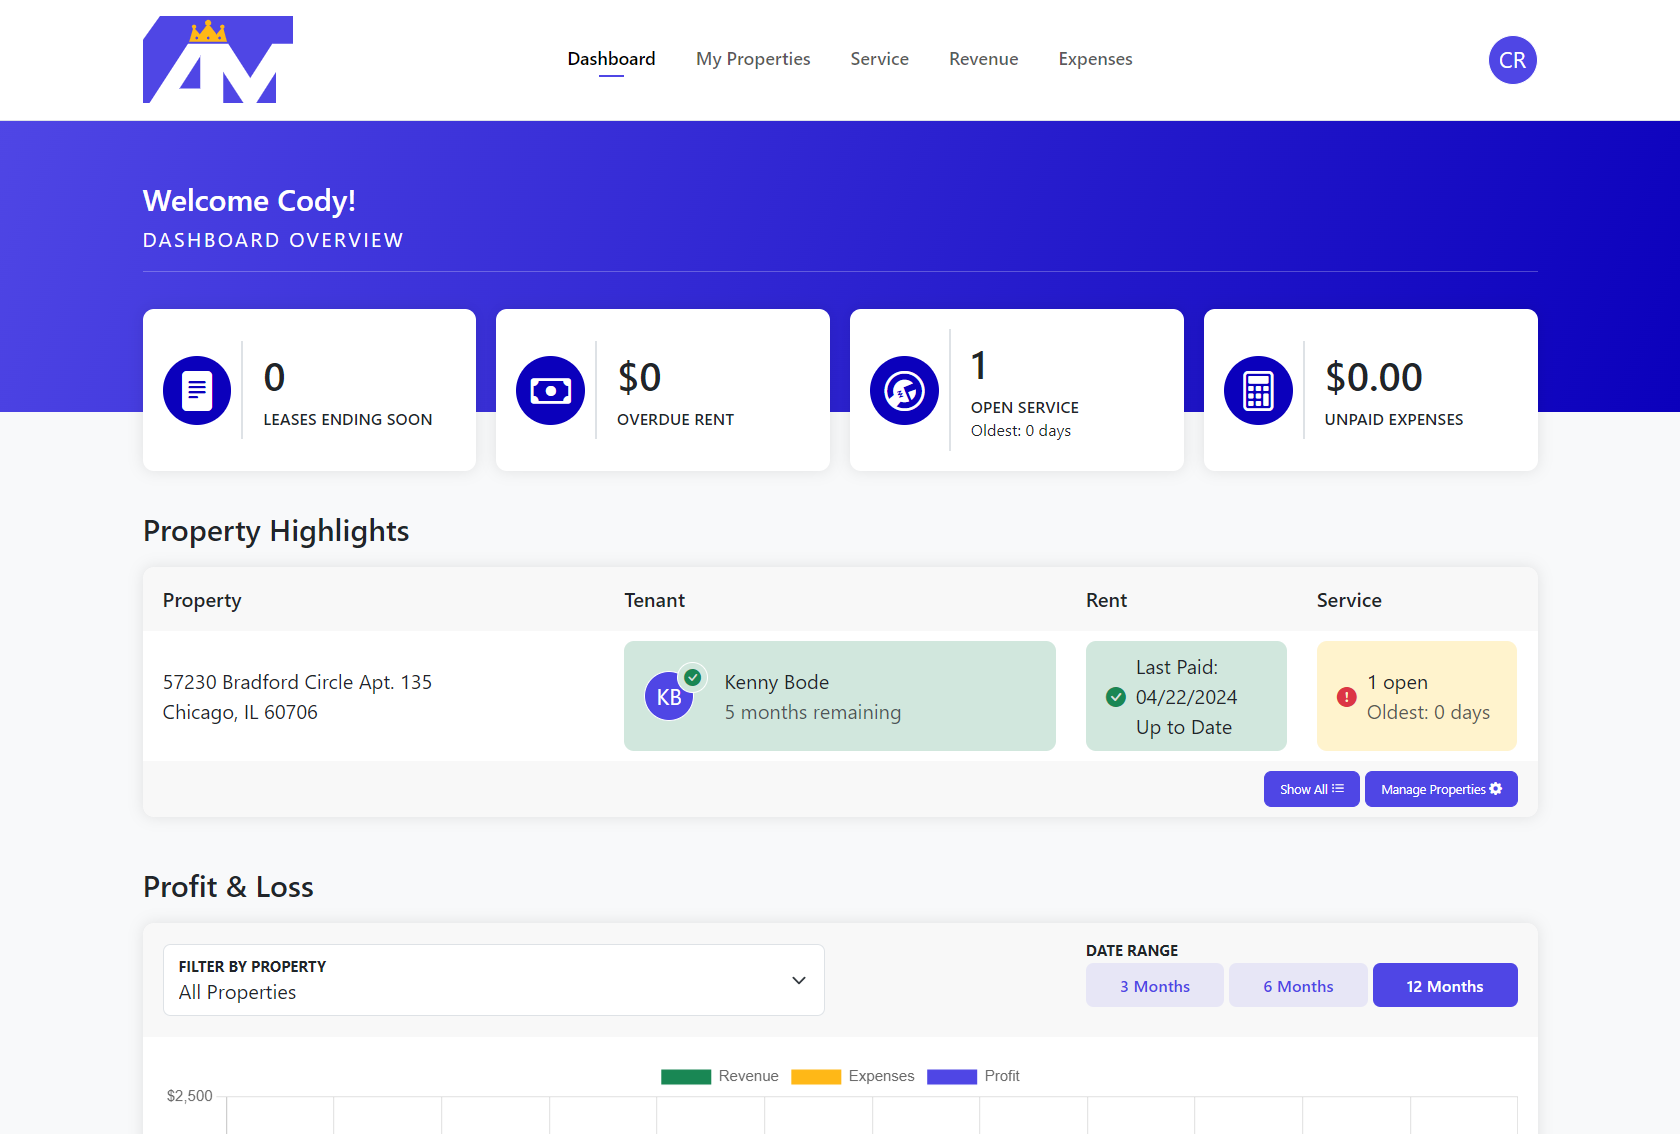Select the 6 Months date range

1297,986
